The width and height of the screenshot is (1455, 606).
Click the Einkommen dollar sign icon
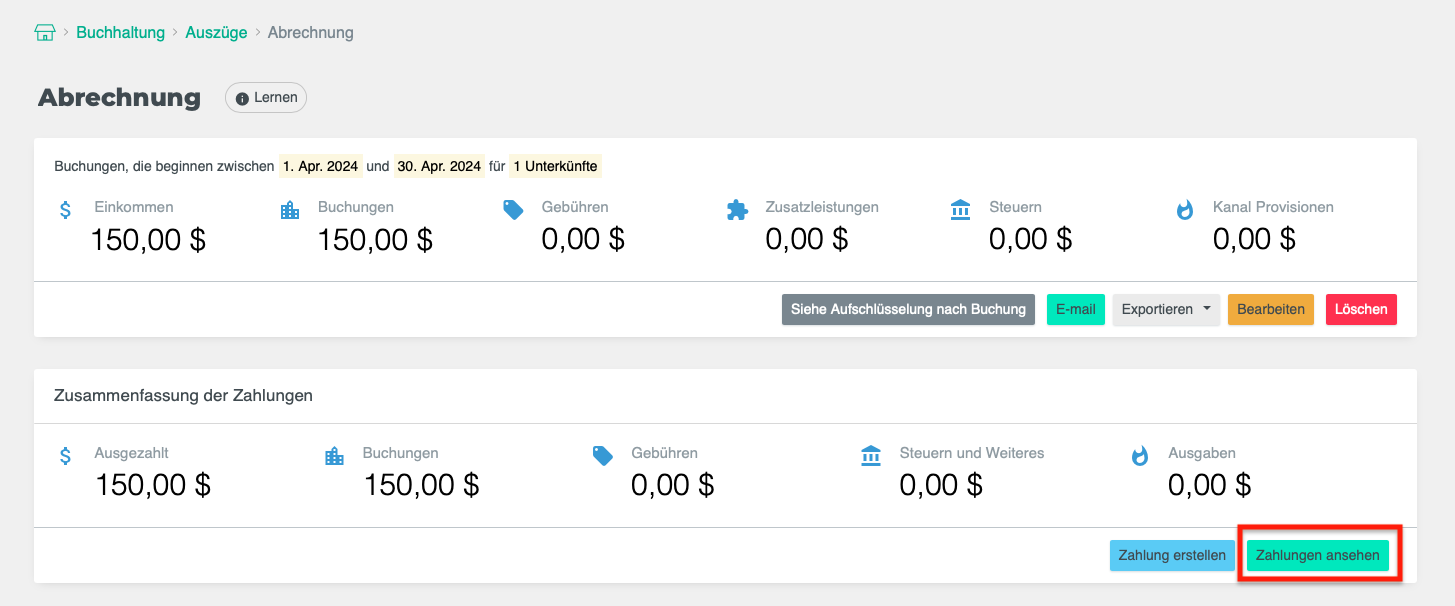(x=66, y=210)
